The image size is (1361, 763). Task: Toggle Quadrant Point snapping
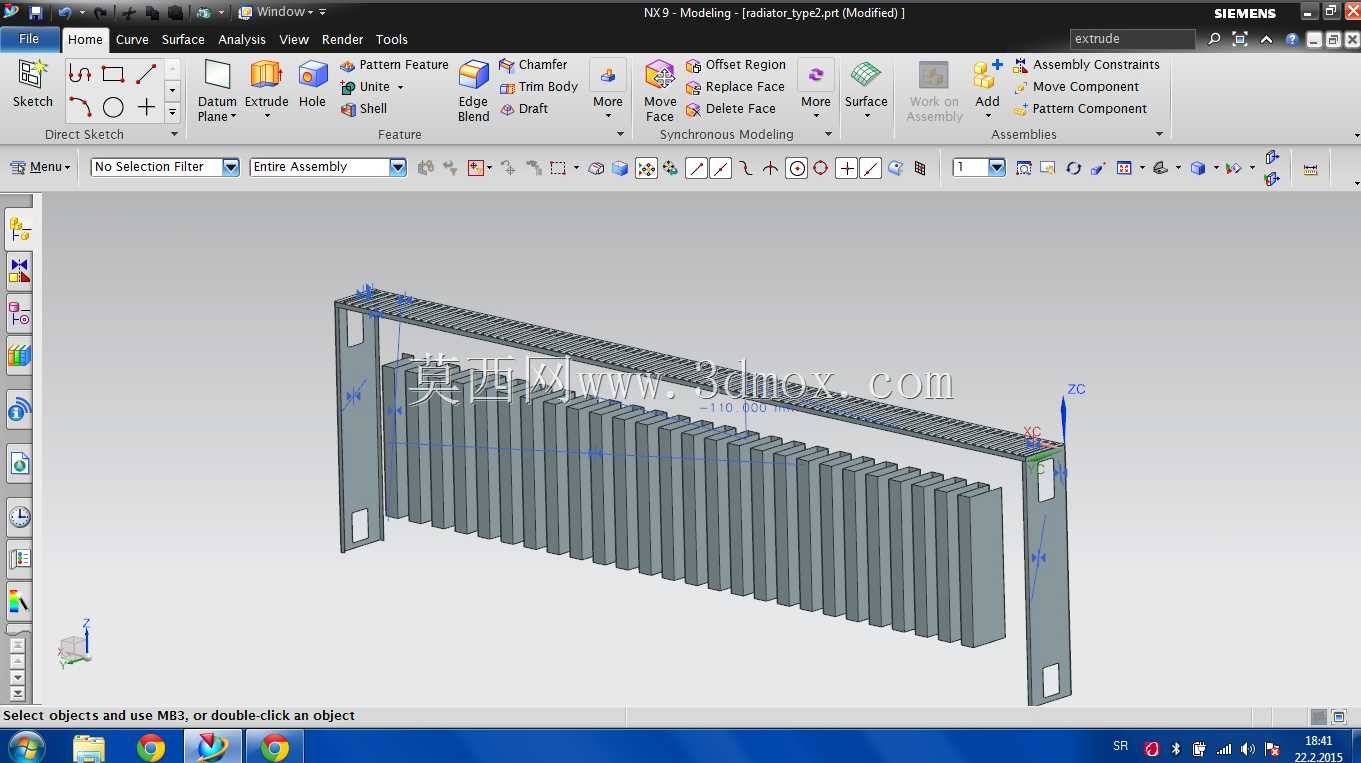click(820, 168)
